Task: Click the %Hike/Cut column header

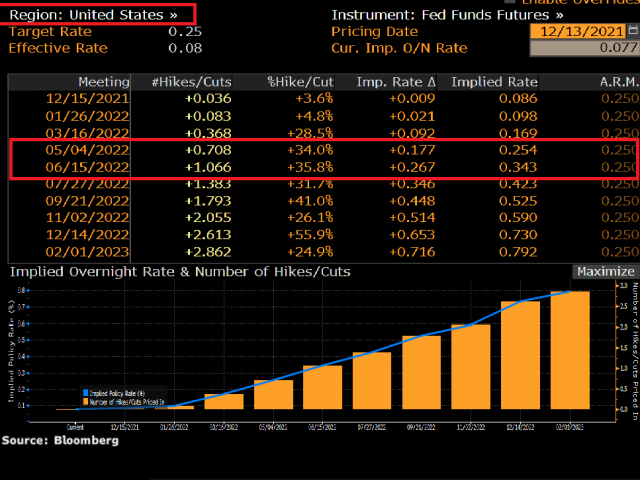Action: click(300, 81)
